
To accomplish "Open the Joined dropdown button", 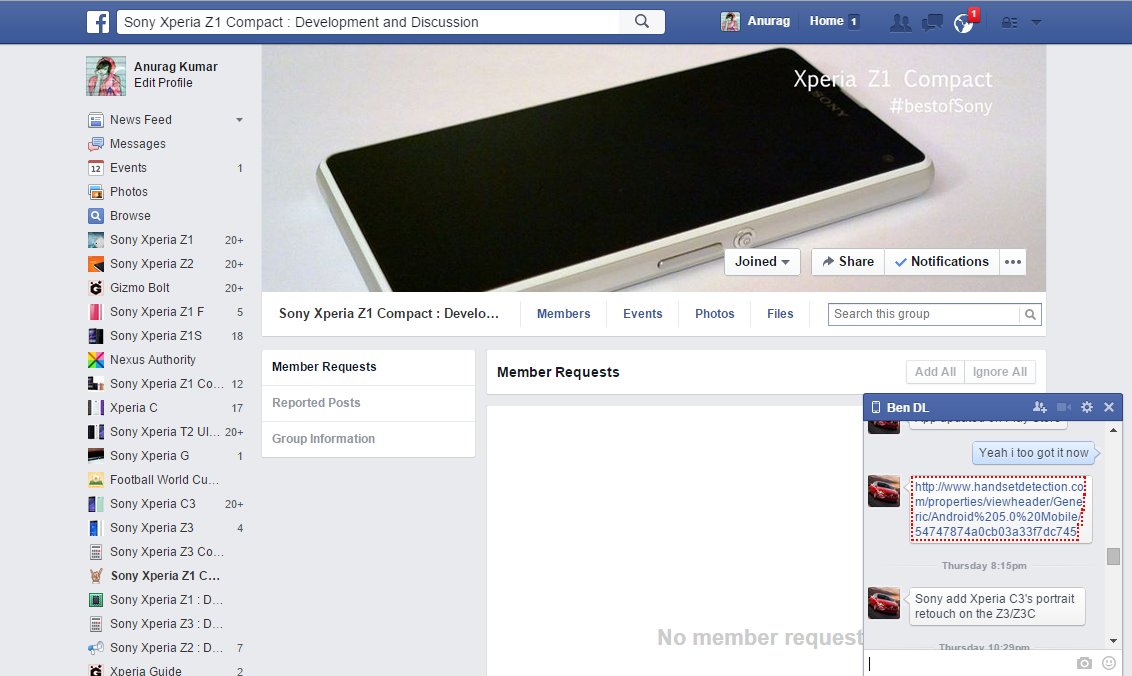I will click(x=762, y=261).
